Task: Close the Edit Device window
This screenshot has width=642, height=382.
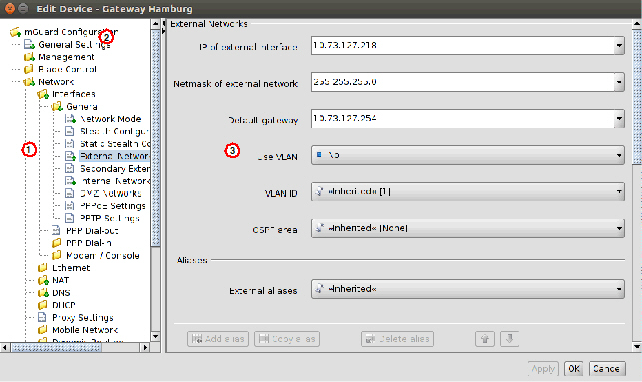Action: 9,8
